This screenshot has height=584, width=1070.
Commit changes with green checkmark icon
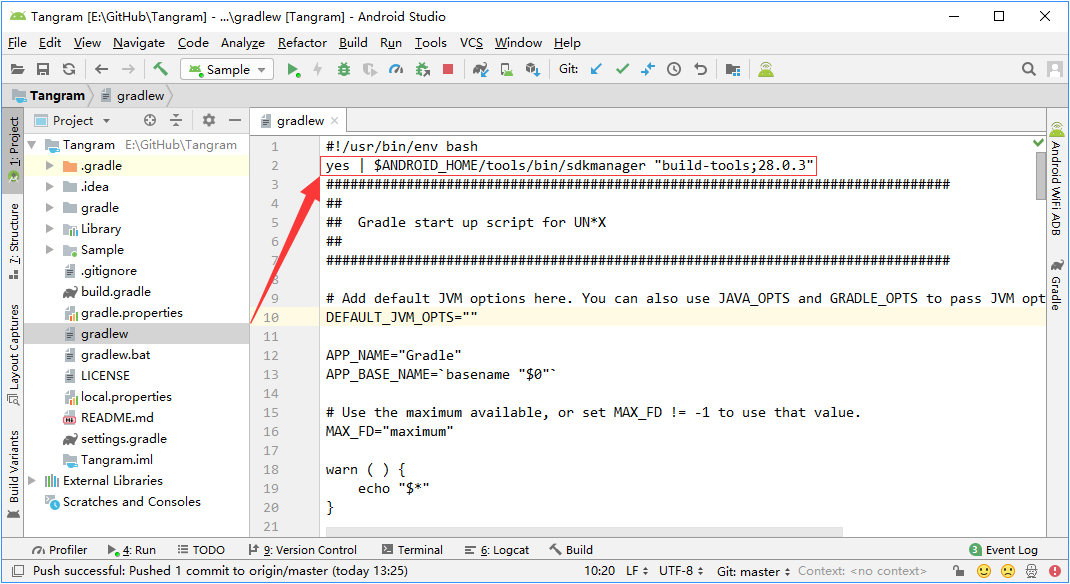click(622, 69)
